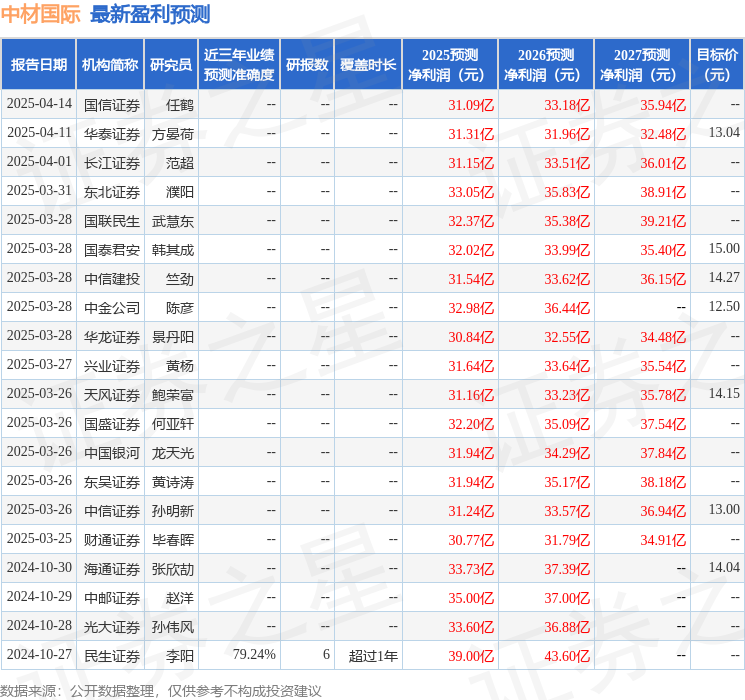Open the 民生证券 institution entry
Screen dimensions: 745x700
tap(112, 656)
